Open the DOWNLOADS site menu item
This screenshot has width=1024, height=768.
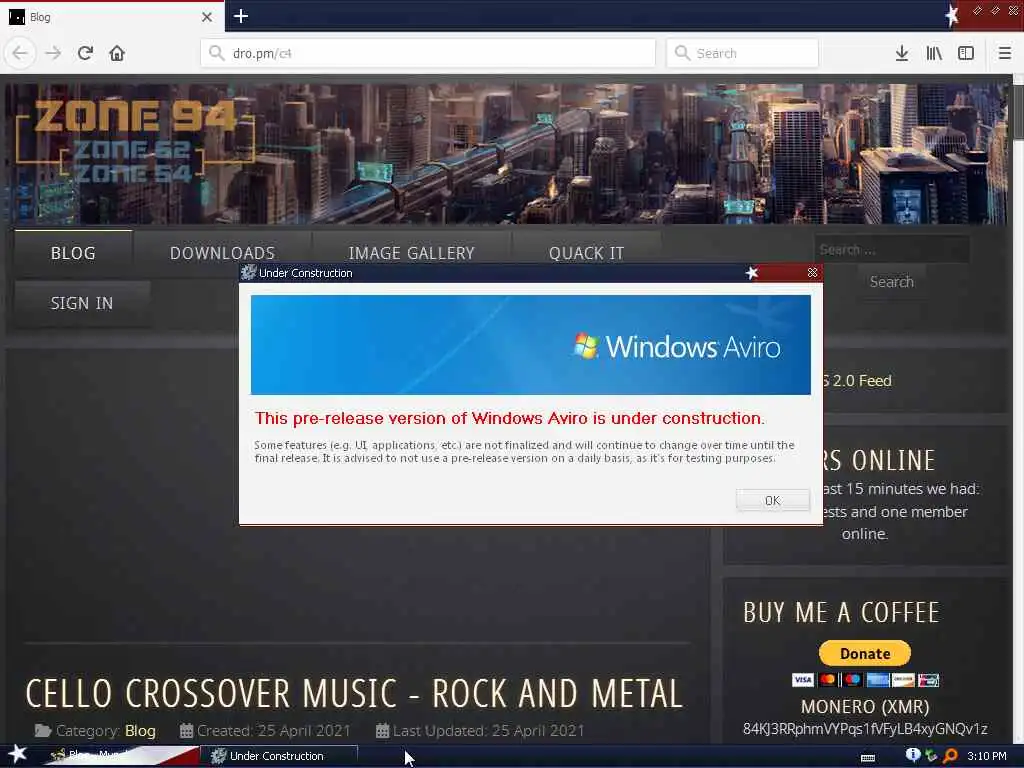coord(222,253)
